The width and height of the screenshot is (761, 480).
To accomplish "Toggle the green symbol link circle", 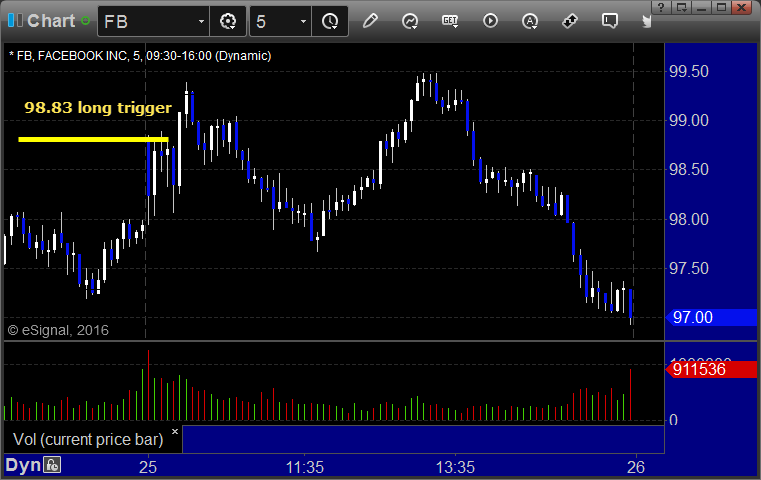I will (x=85, y=21).
